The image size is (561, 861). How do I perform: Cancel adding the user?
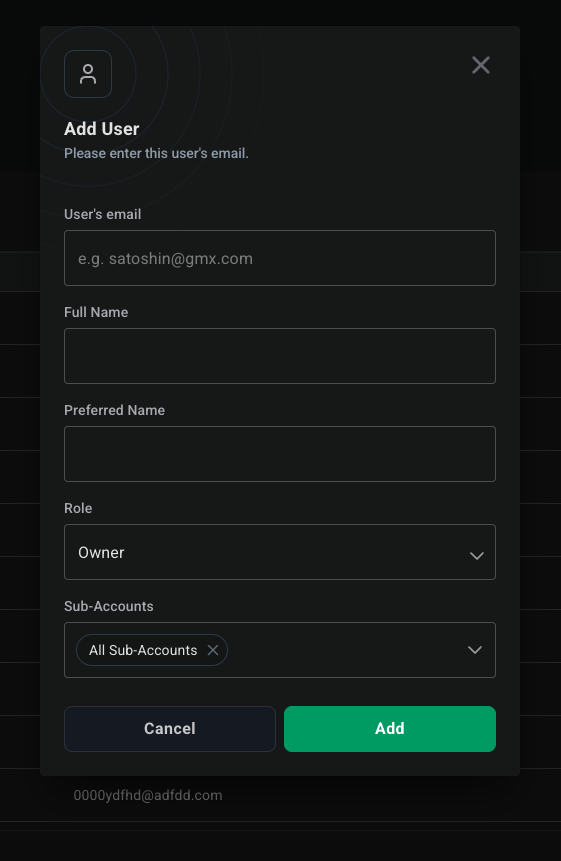(x=170, y=729)
